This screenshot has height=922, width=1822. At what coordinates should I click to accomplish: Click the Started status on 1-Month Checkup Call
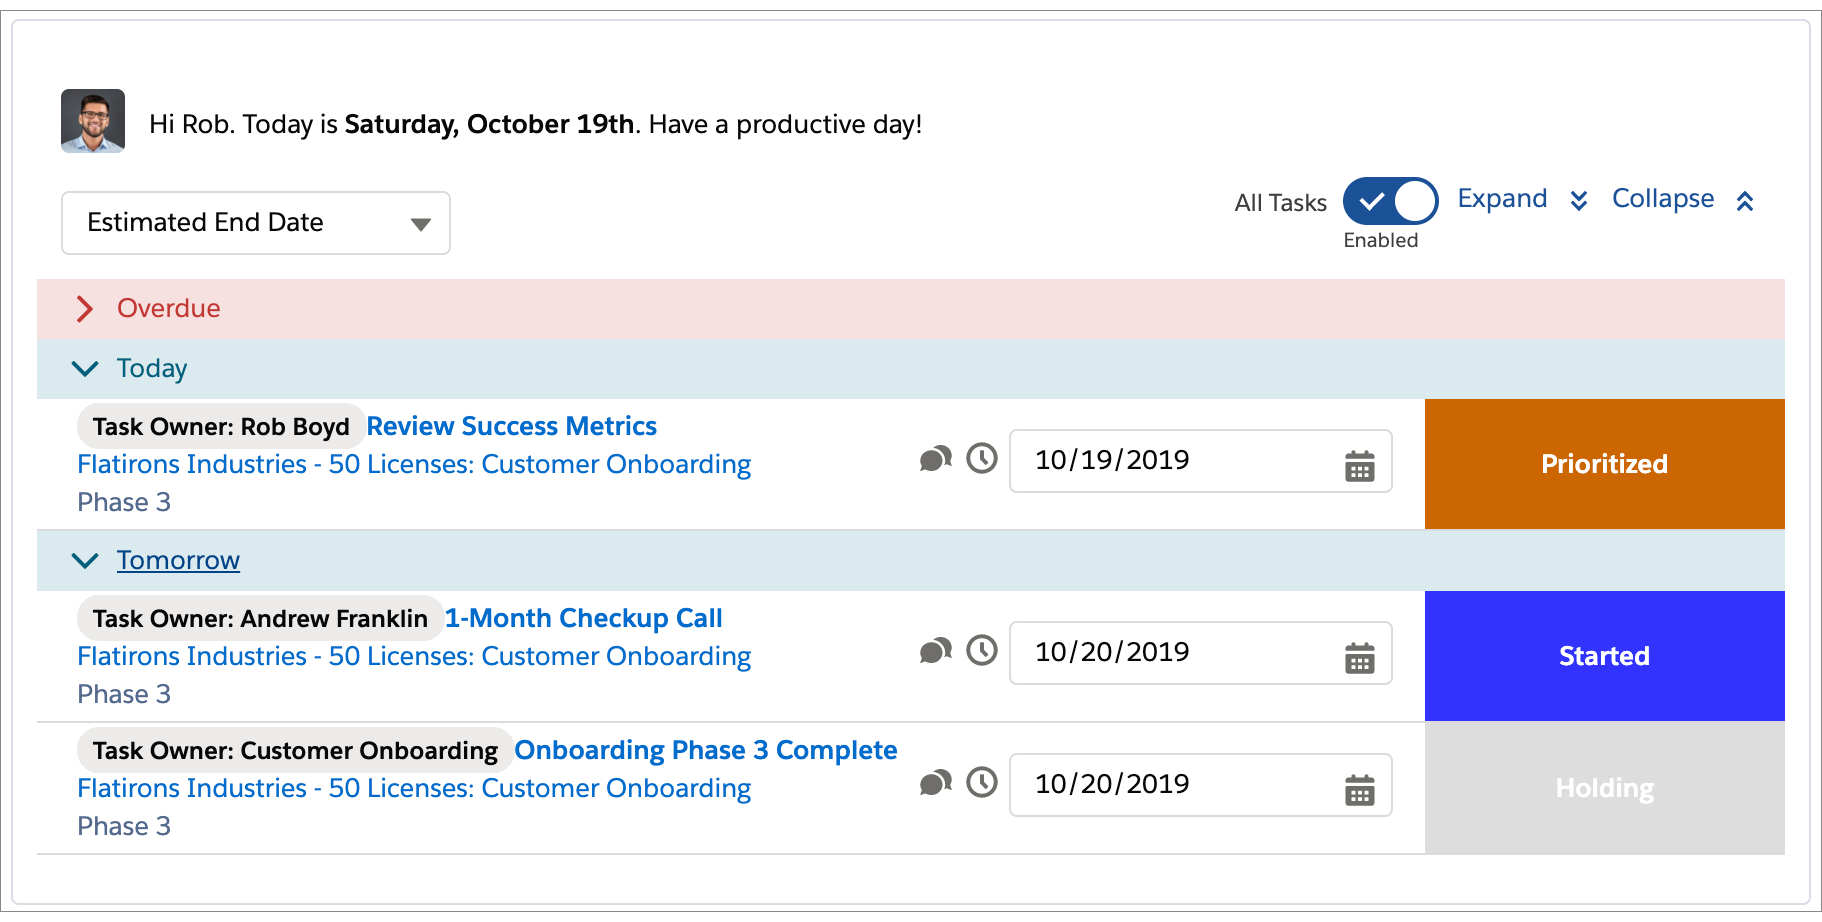coord(1603,656)
